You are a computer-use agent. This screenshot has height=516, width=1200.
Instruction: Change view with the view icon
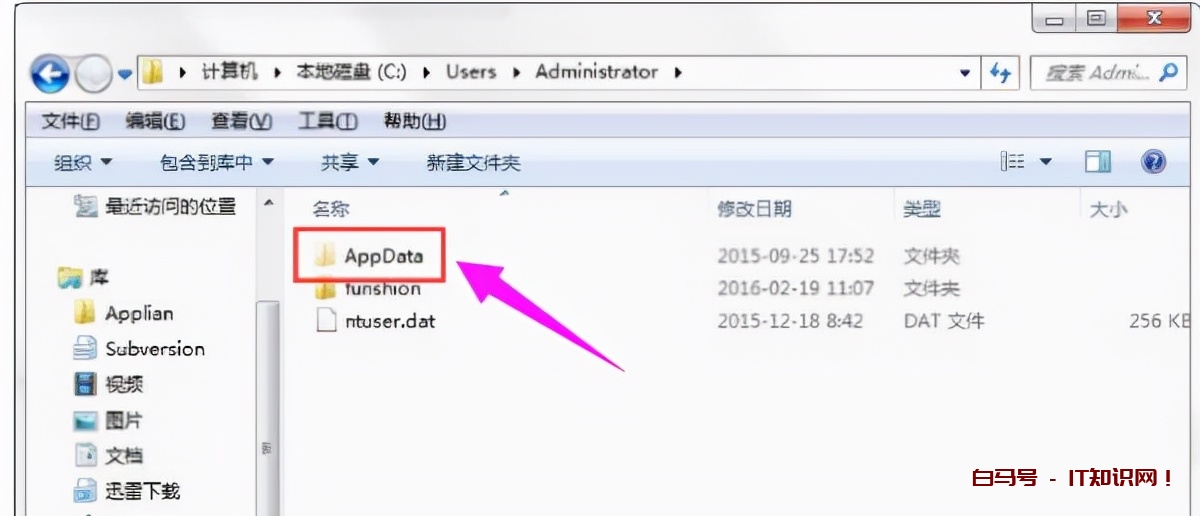1013,161
